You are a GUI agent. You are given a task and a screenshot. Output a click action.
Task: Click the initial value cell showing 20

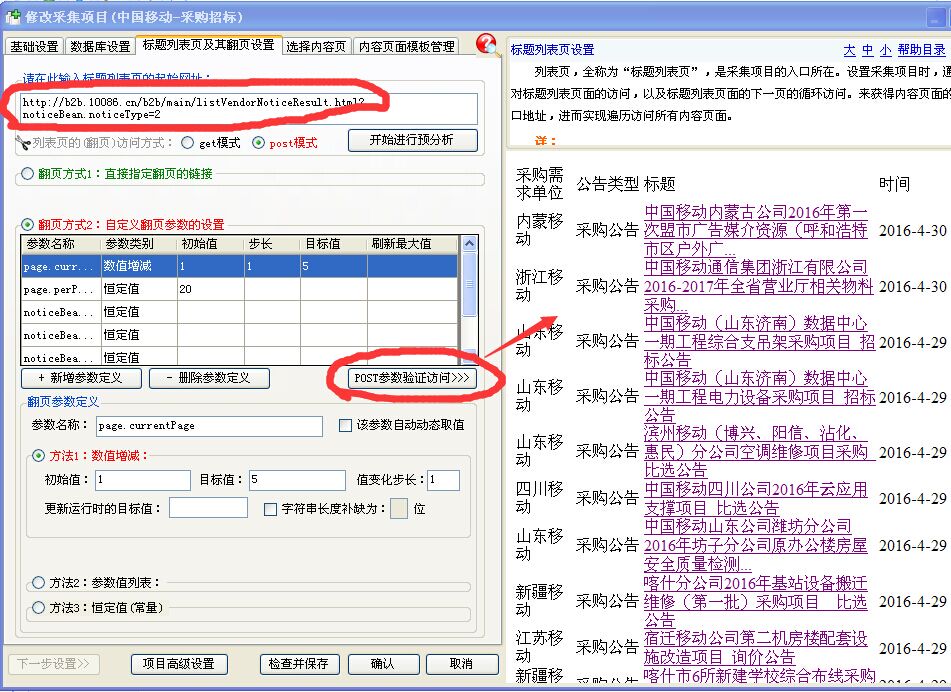210,289
